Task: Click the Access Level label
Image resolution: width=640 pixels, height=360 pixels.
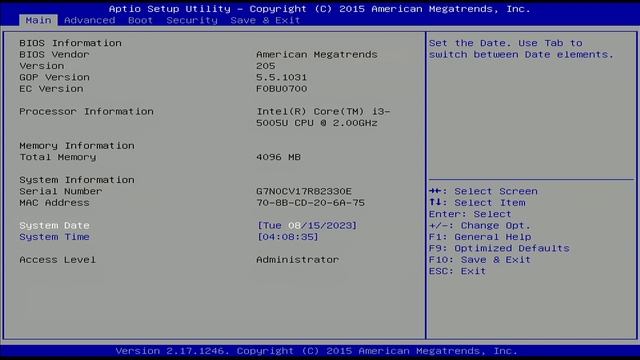Action: coord(58,260)
